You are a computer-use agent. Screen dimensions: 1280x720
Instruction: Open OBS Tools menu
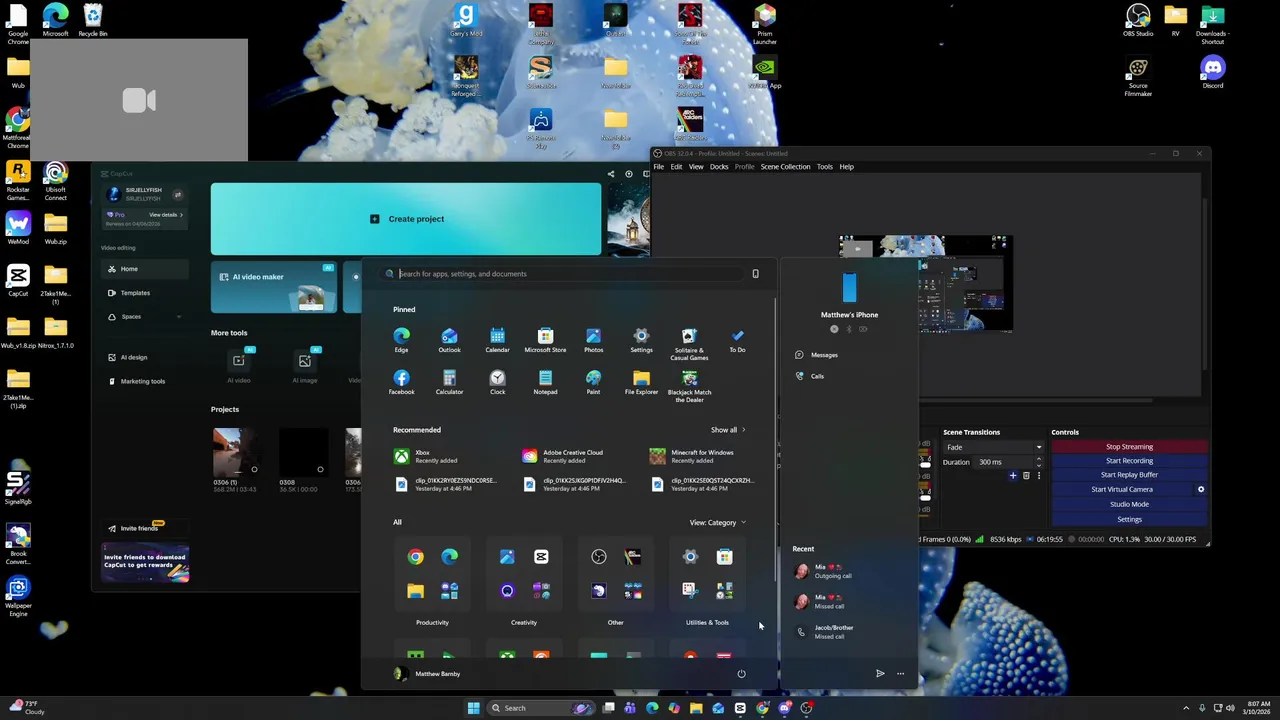824,167
